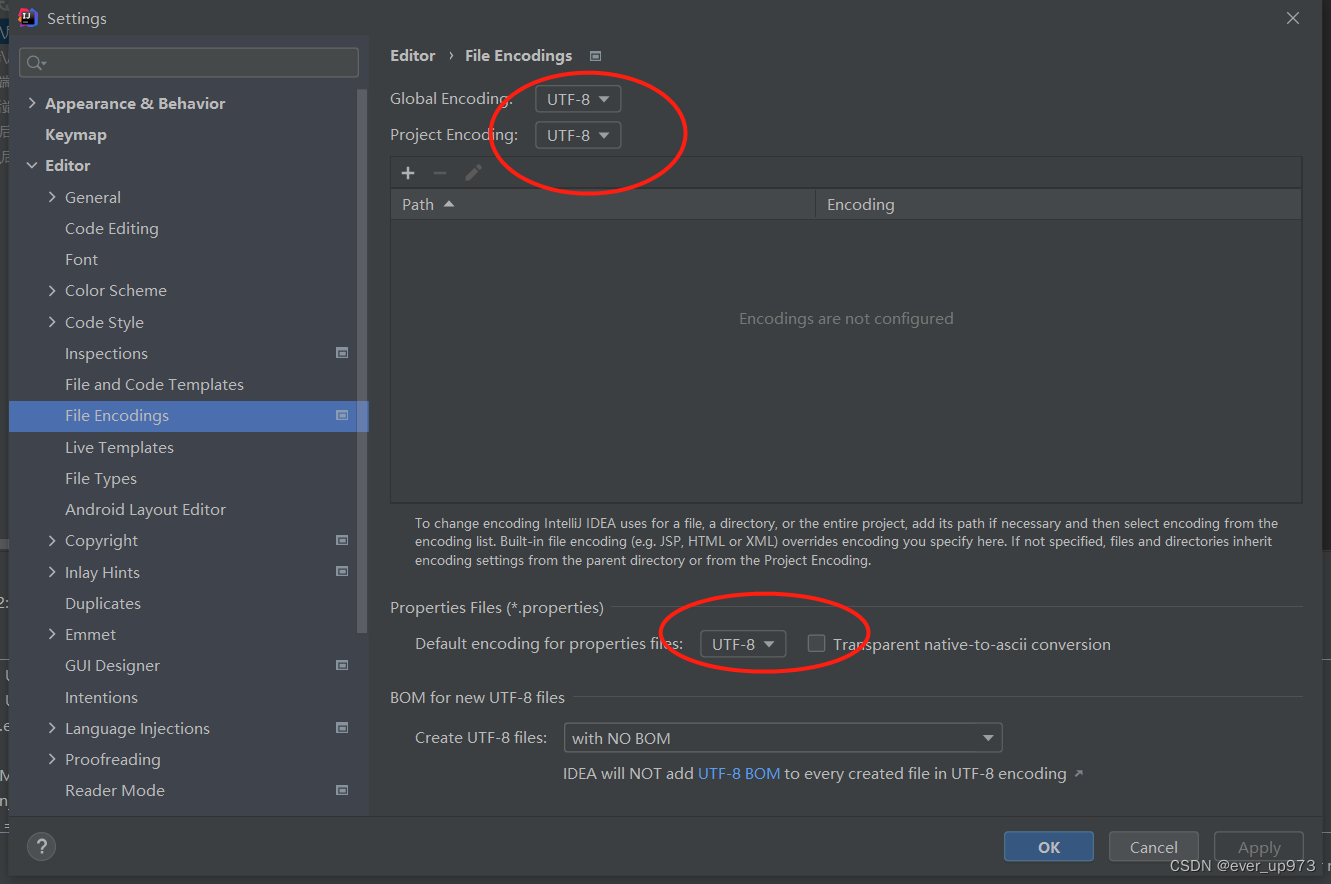Expand the Inlay Hints node
The width and height of the screenshot is (1331, 884).
click(x=52, y=572)
